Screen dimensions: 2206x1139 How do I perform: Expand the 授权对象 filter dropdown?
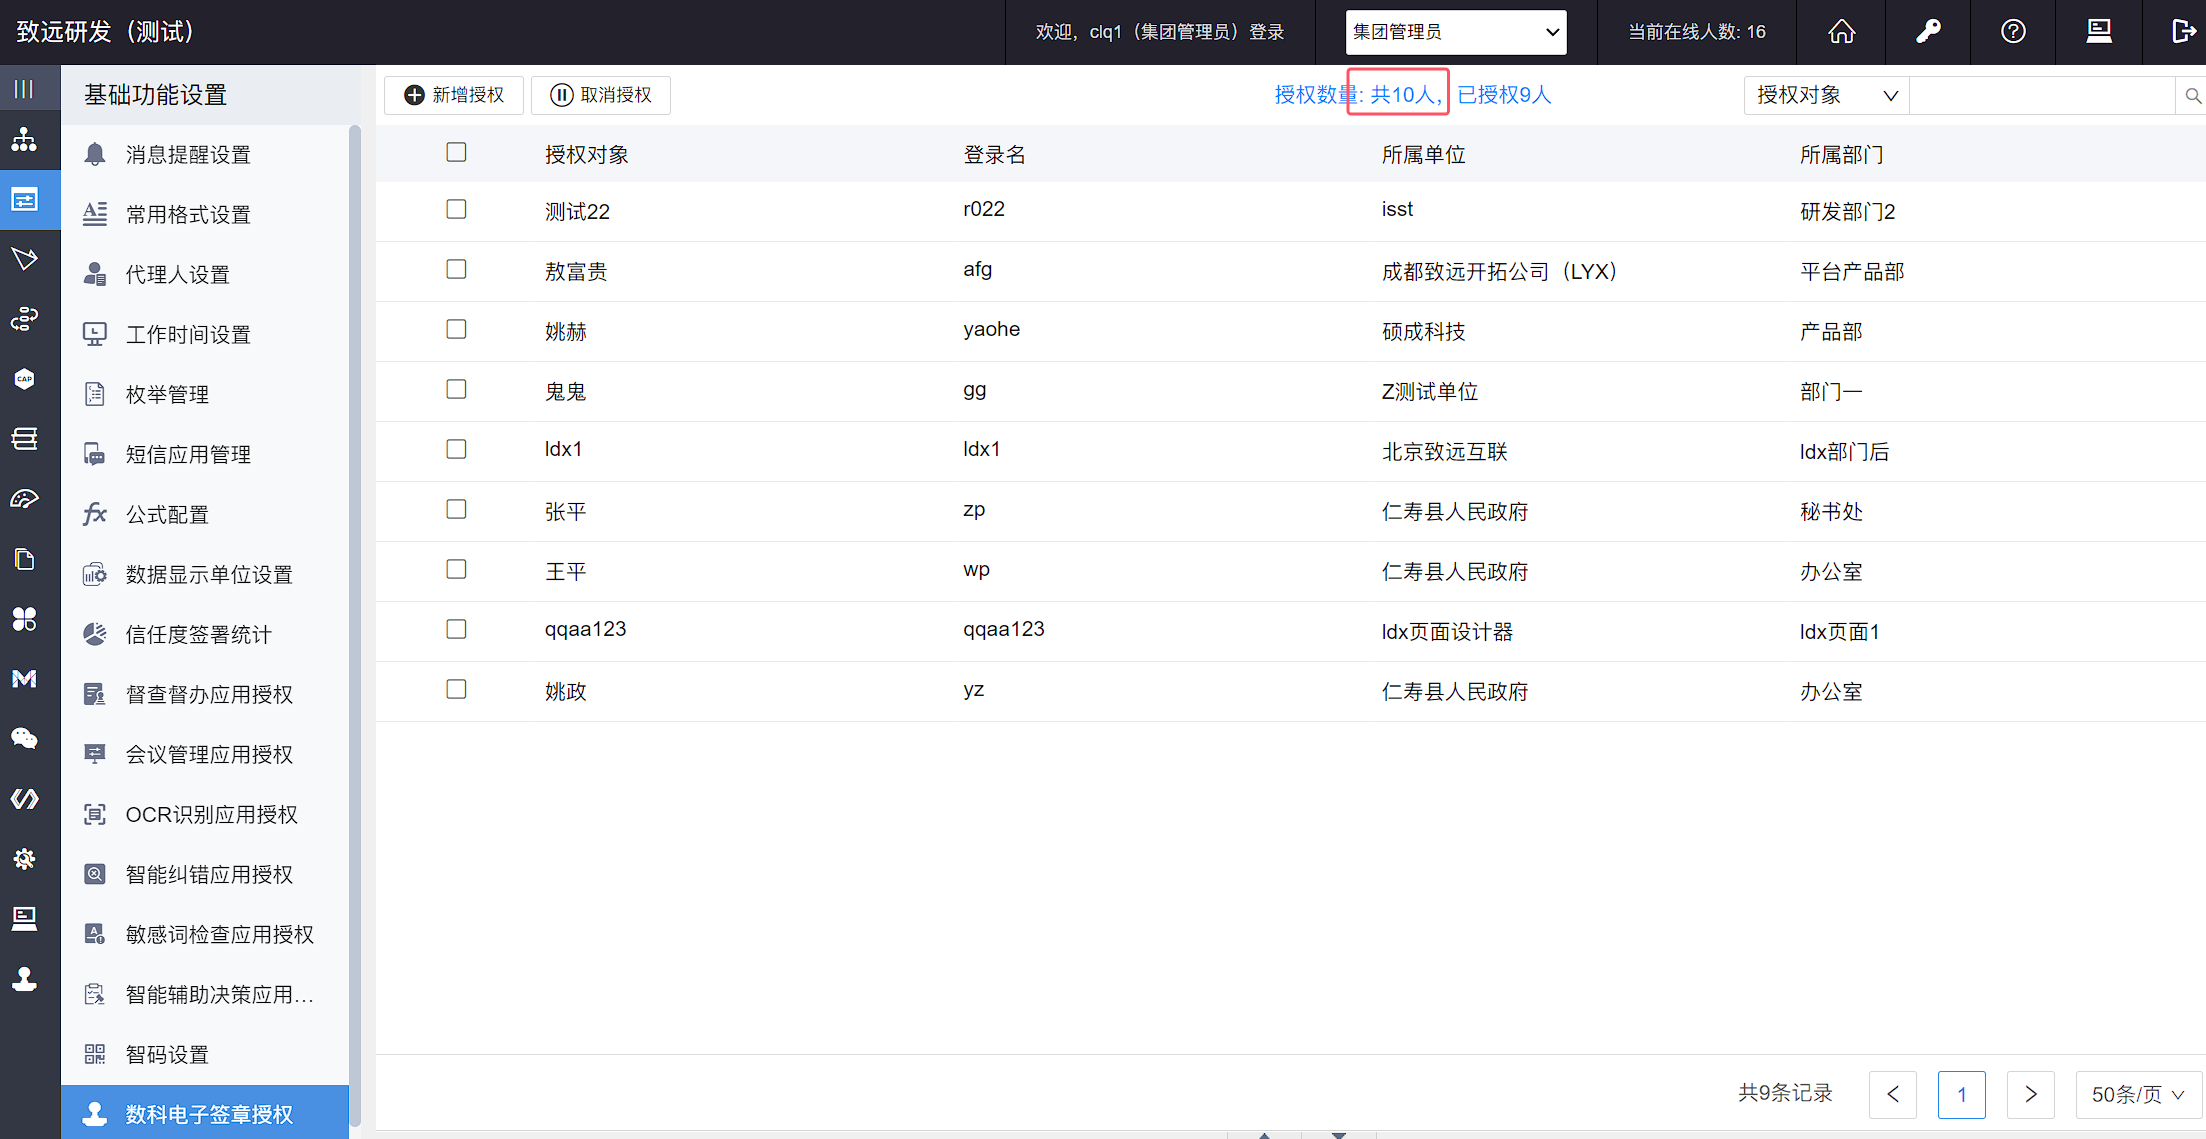(x=1826, y=96)
